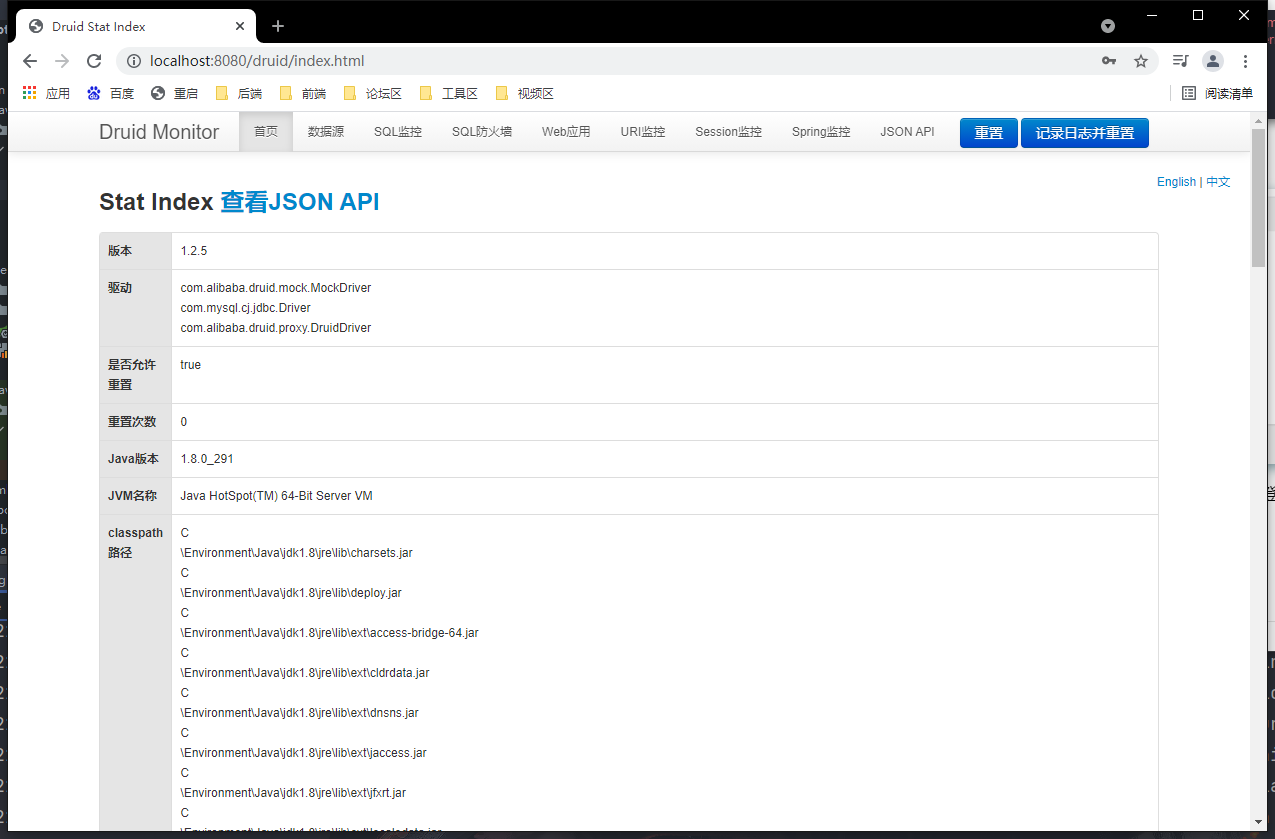Select the charsets.jar classpath line
This screenshot has width=1275, height=839.
tap(296, 553)
